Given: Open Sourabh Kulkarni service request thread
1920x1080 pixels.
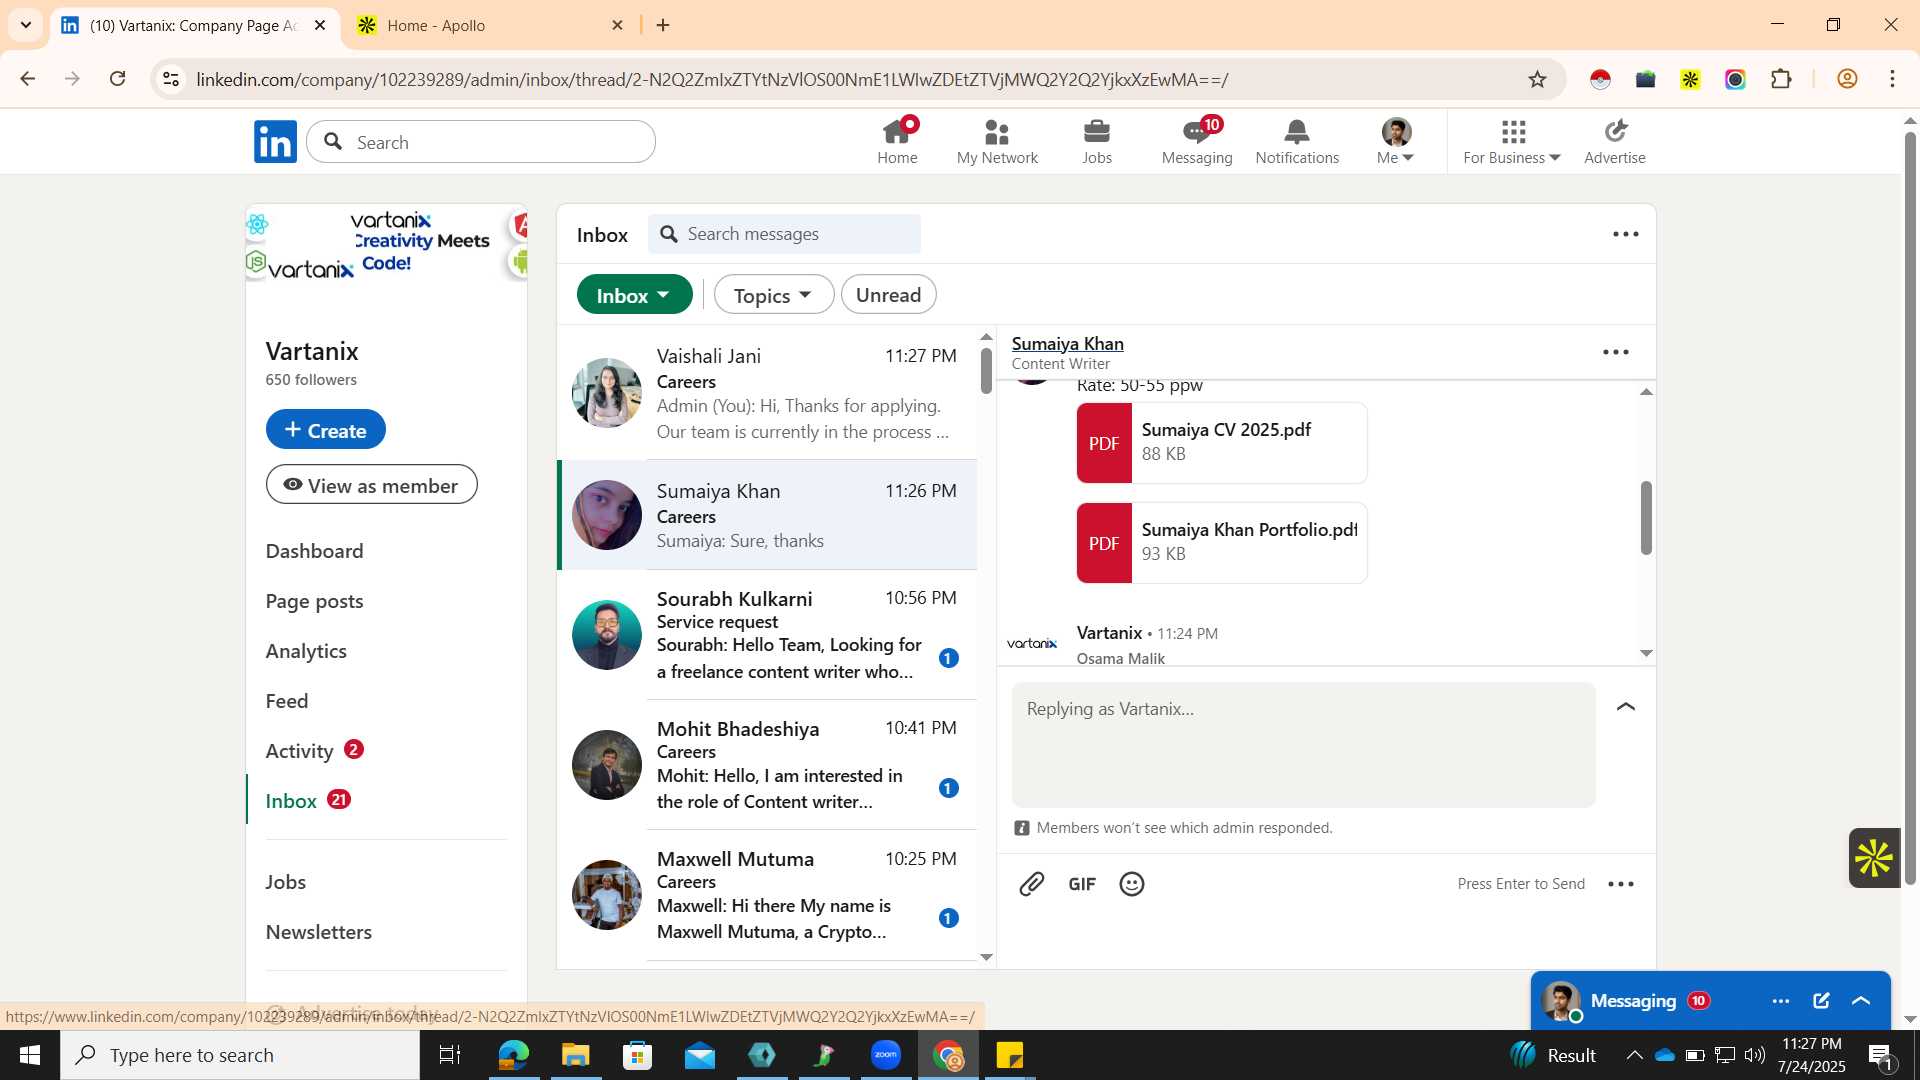Looking at the screenshot, I should pyautogui.click(x=767, y=635).
